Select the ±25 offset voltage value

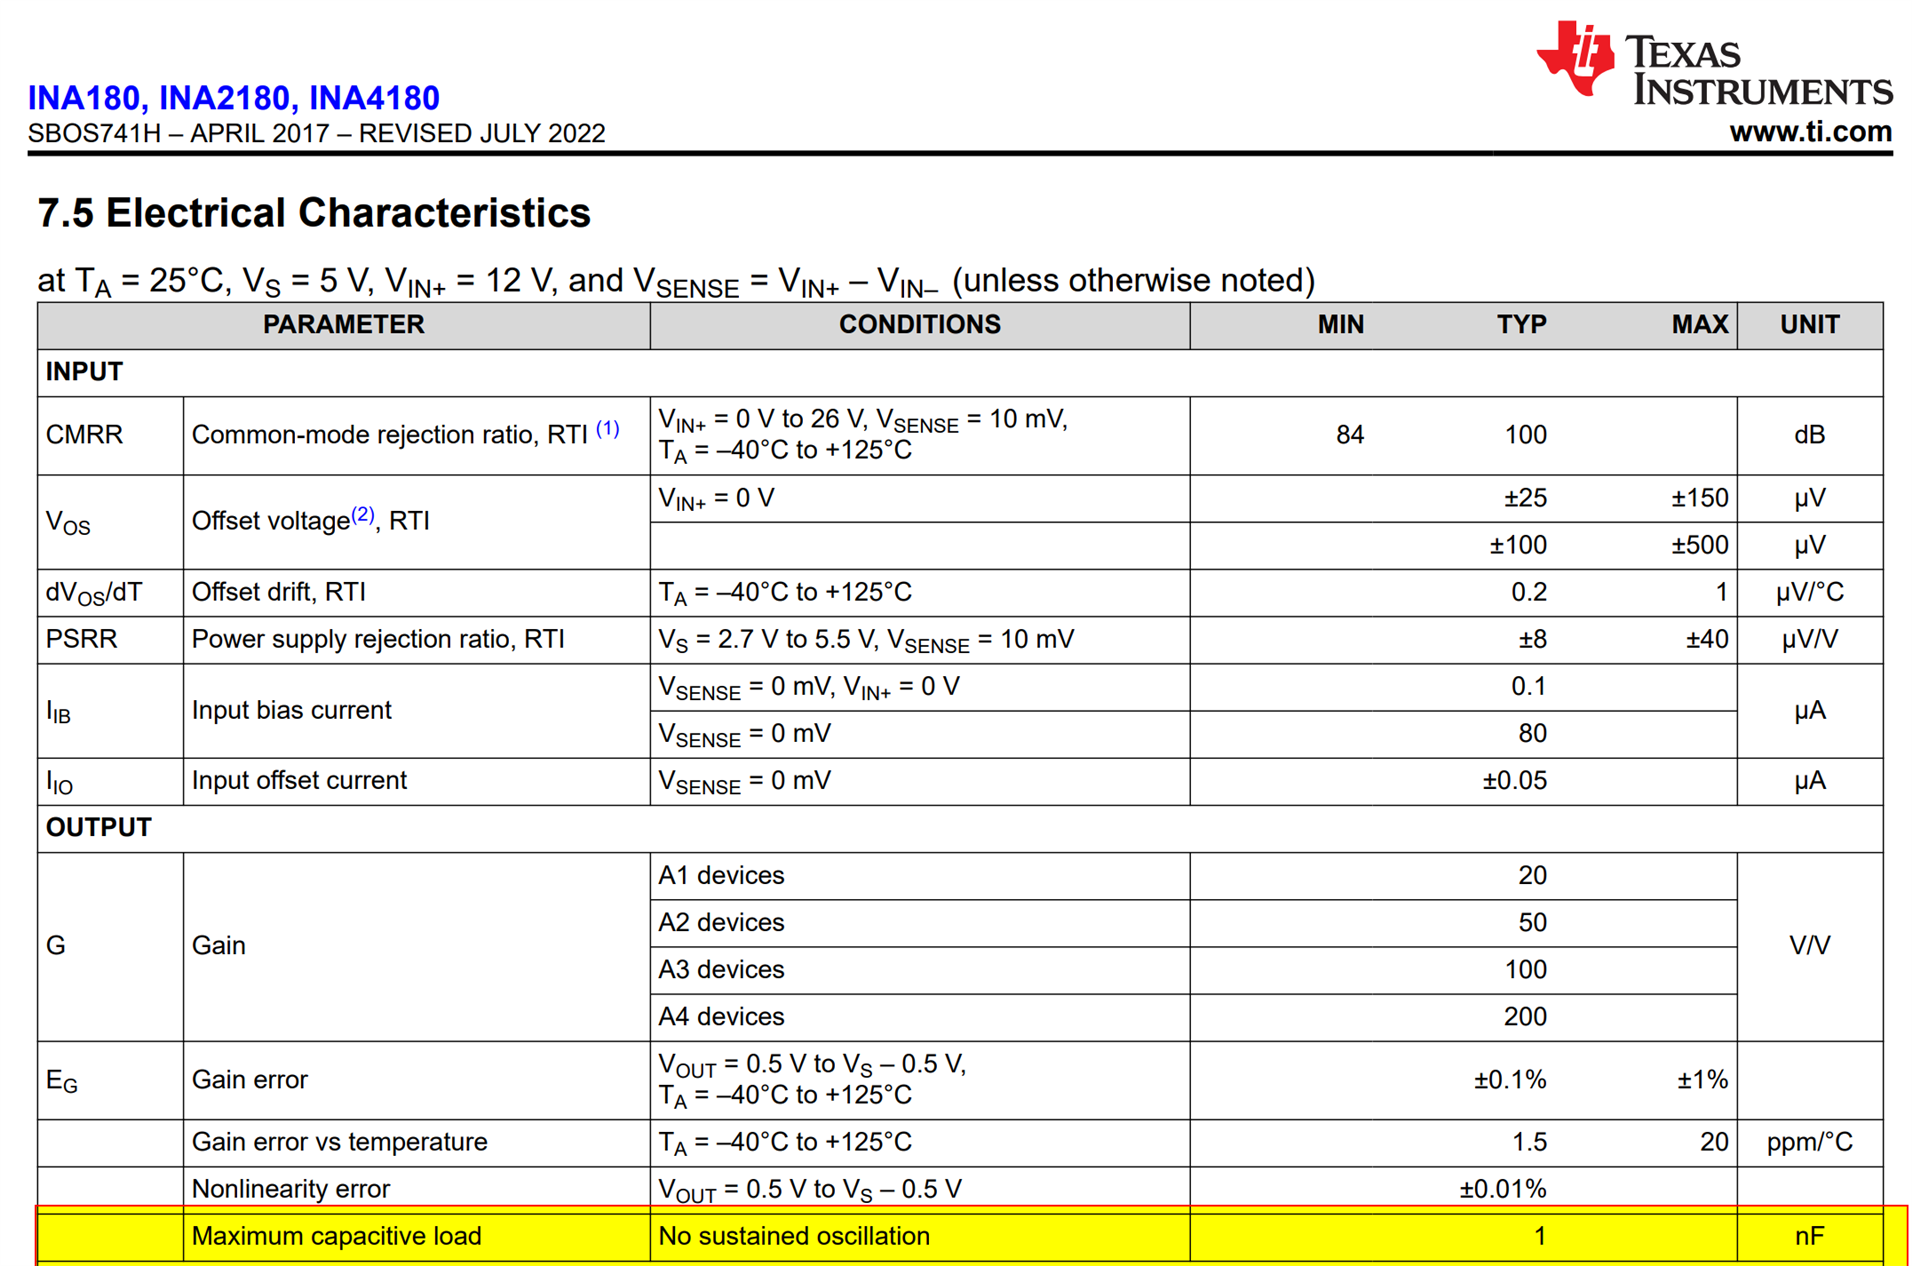(1526, 498)
